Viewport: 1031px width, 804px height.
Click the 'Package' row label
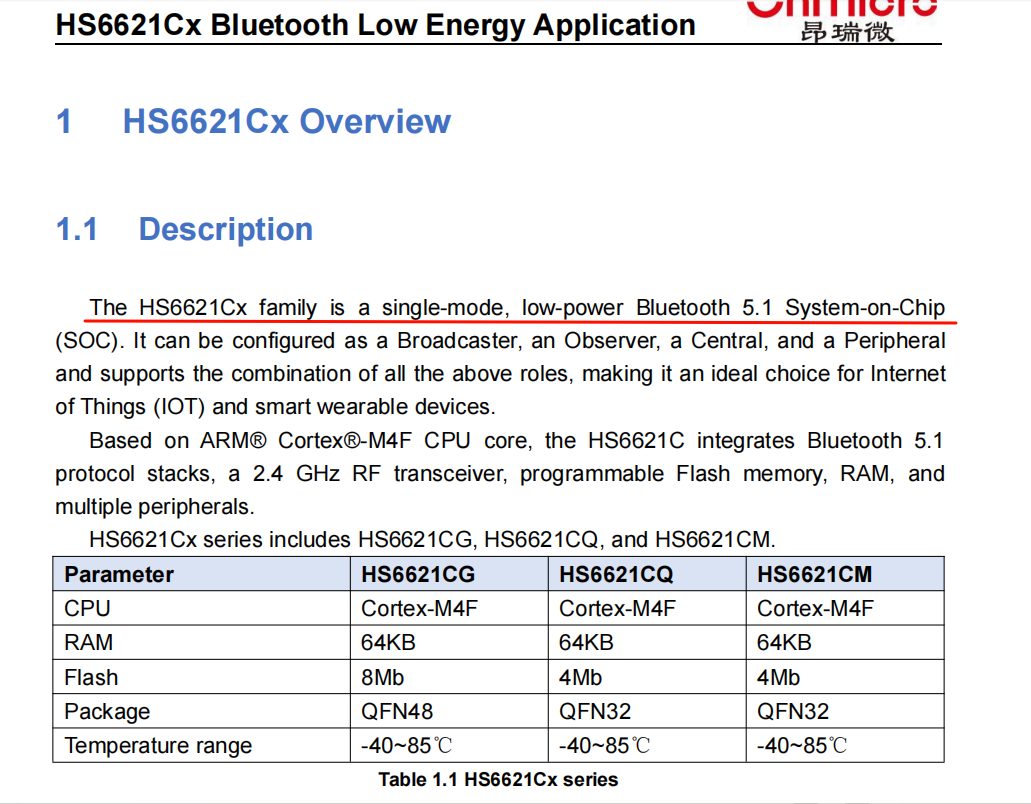click(201, 711)
